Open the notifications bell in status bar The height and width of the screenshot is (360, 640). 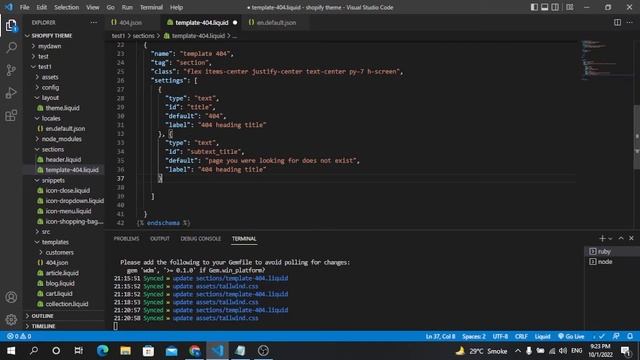tap(630, 336)
